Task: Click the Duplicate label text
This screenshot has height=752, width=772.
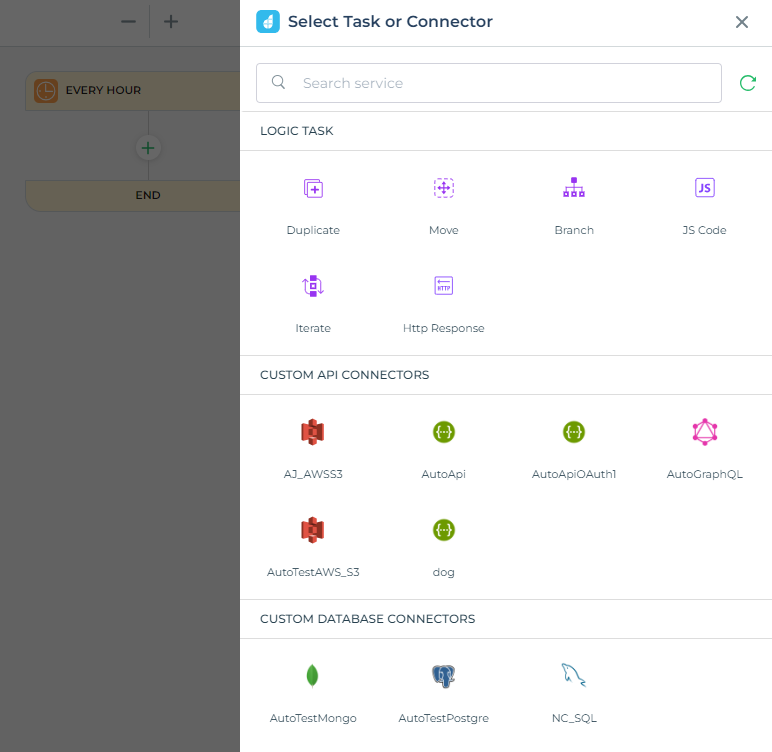Action: coord(313,230)
